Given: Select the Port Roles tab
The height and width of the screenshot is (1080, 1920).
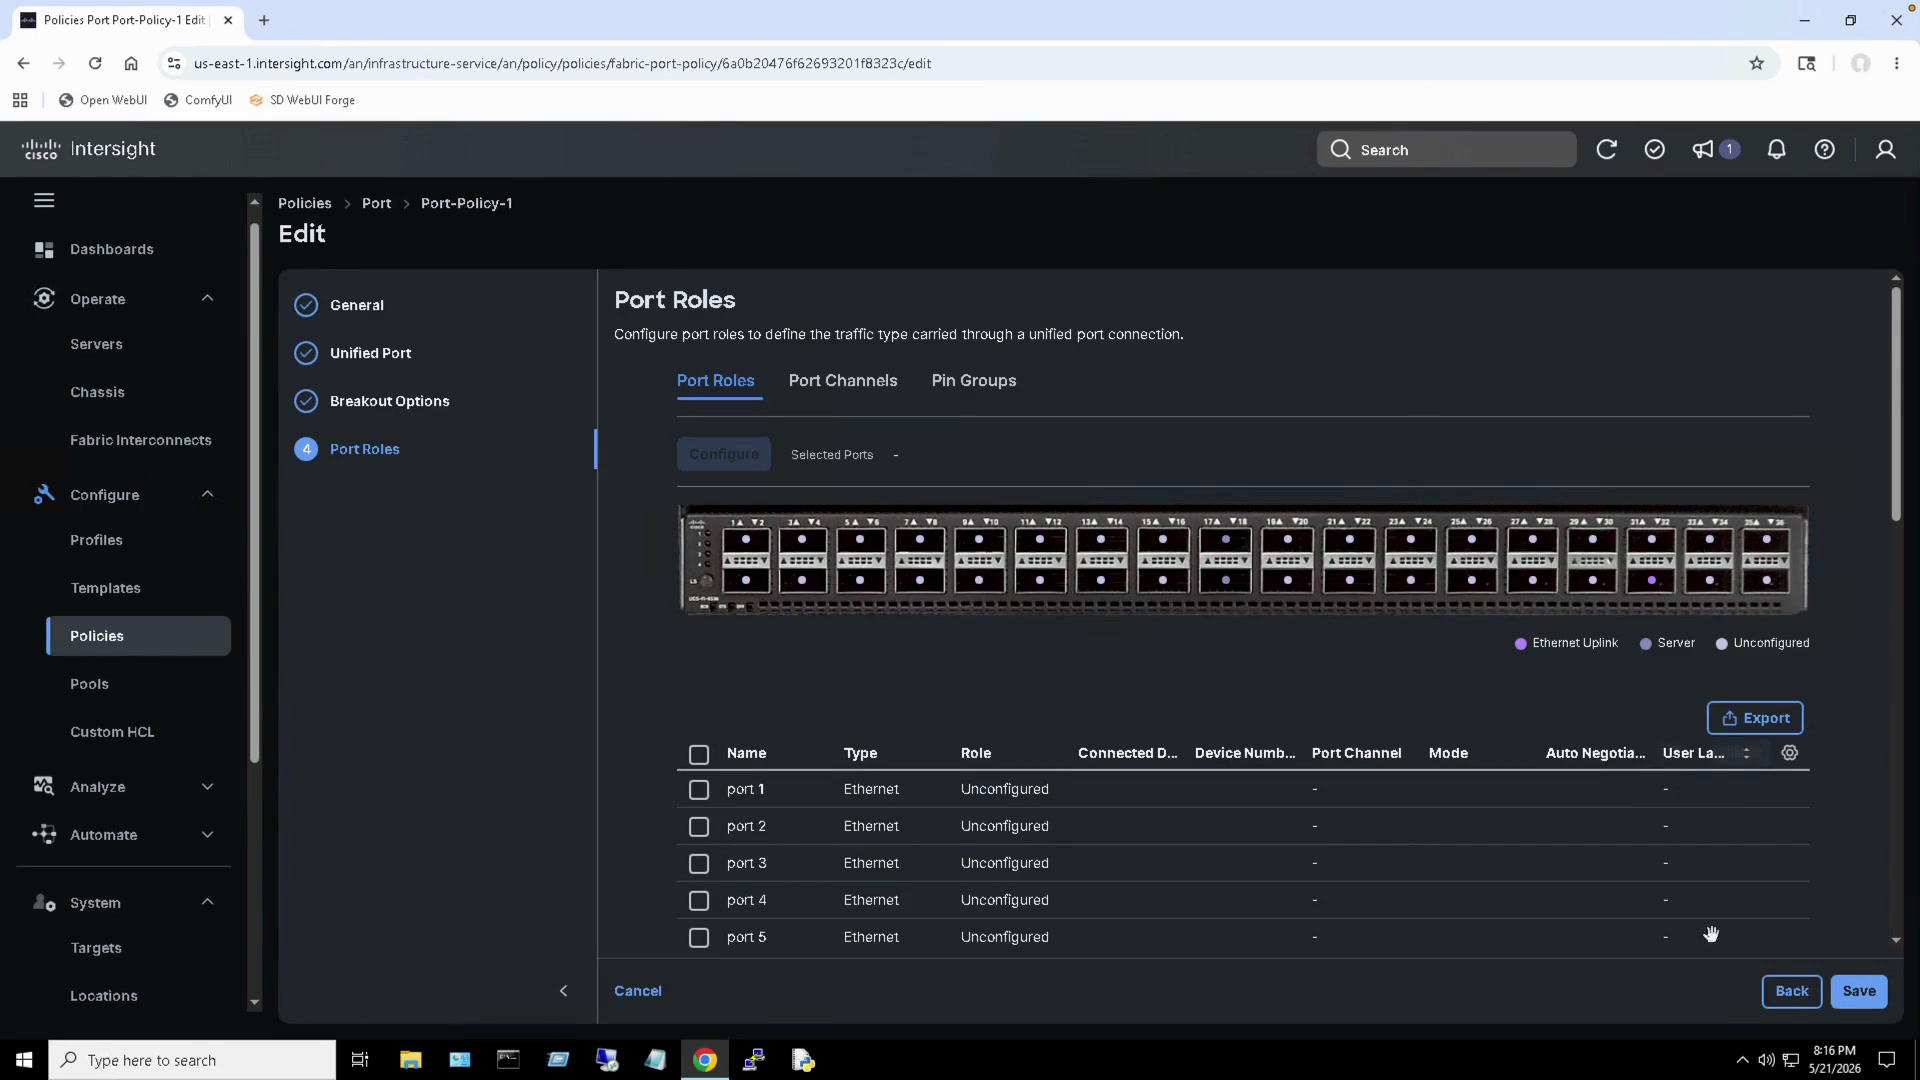Looking at the screenshot, I should tap(716, 381).
